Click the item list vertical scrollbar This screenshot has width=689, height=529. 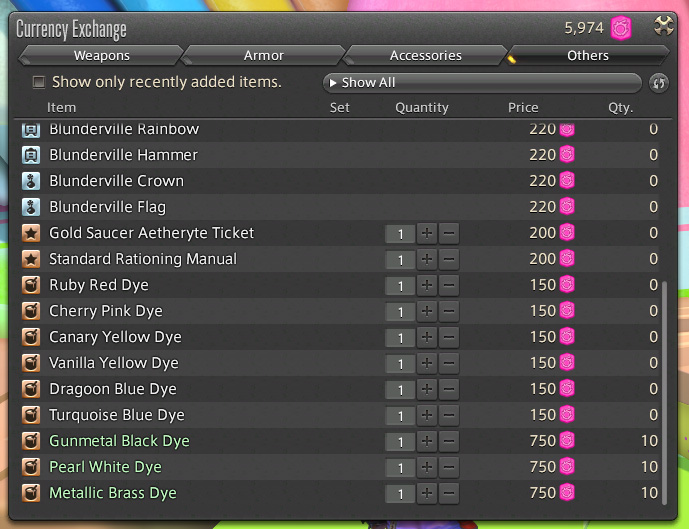point(664,393)
